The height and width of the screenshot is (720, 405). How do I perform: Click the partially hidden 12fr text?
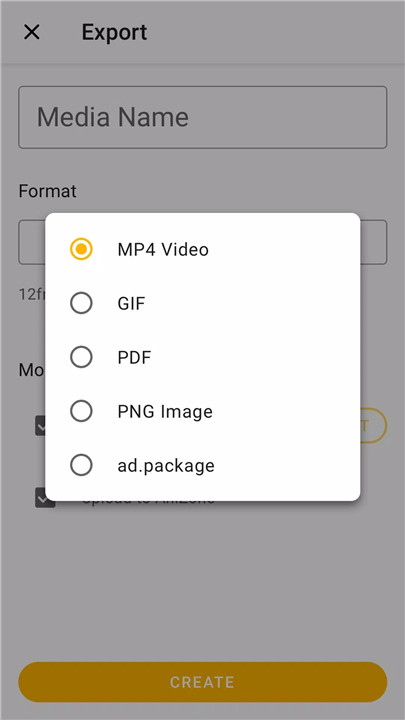(32, 294)
